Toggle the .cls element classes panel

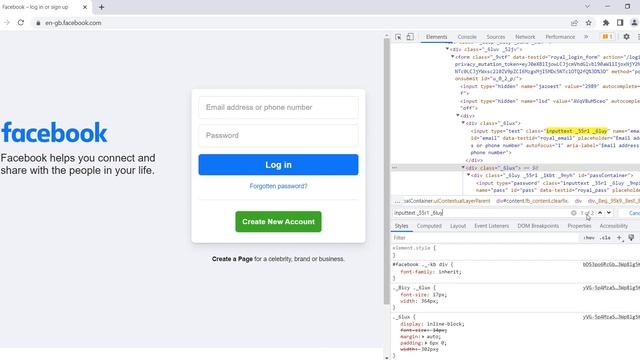(x=605, y=238)
